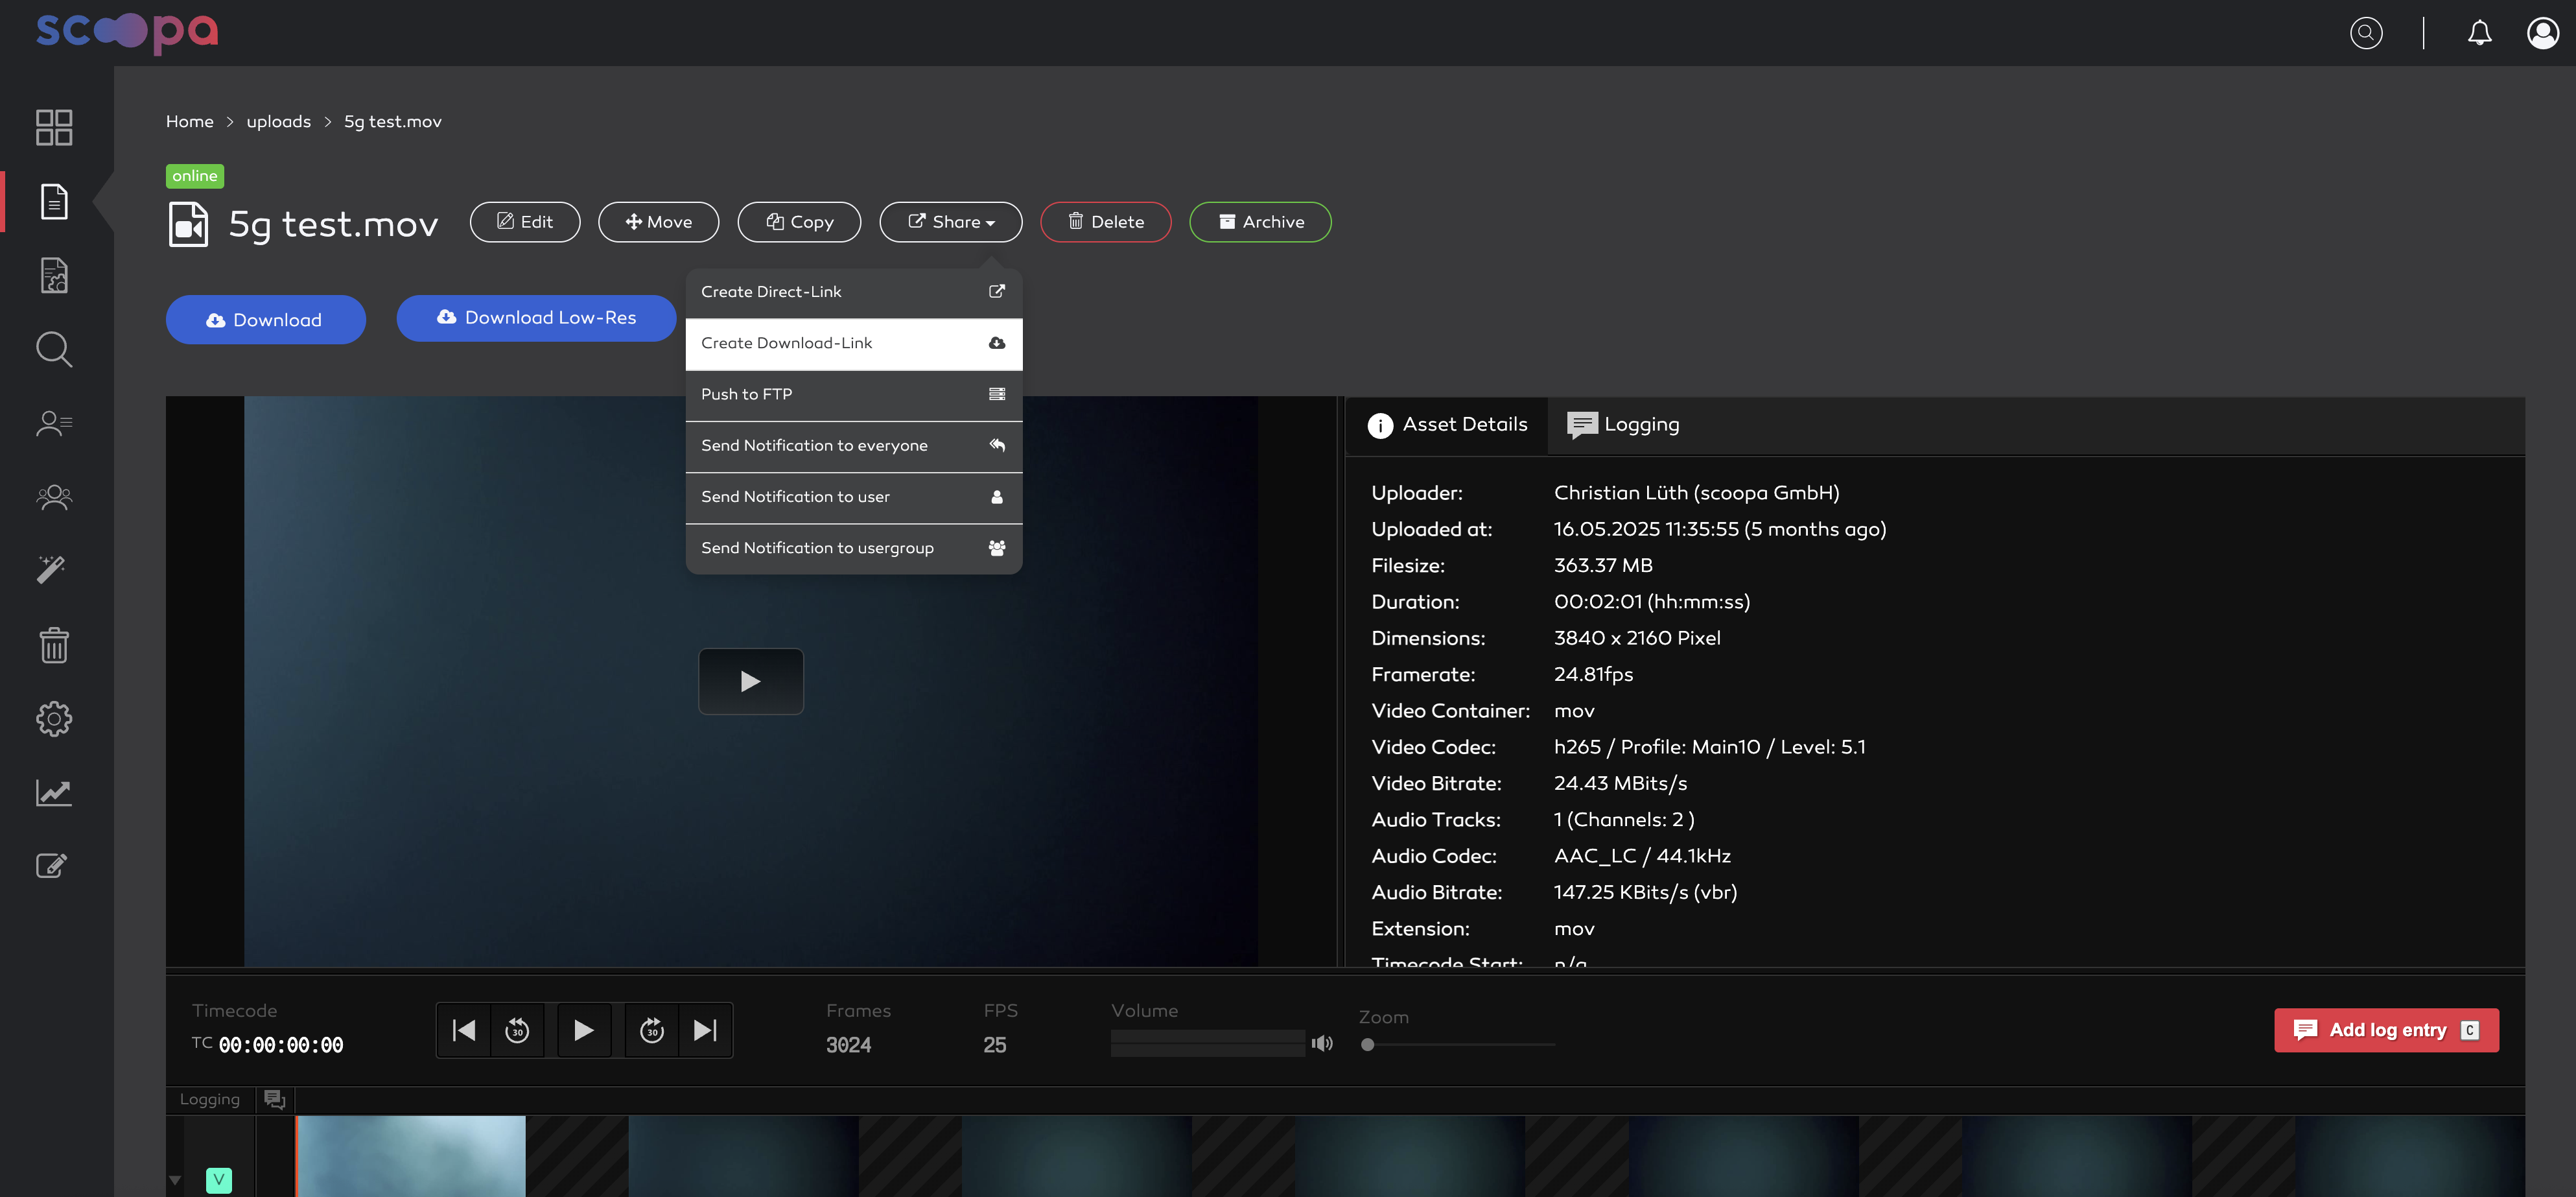Open the settings gear in sidebar
The width and height of the screenshot is (2576, 1197).
54,719
